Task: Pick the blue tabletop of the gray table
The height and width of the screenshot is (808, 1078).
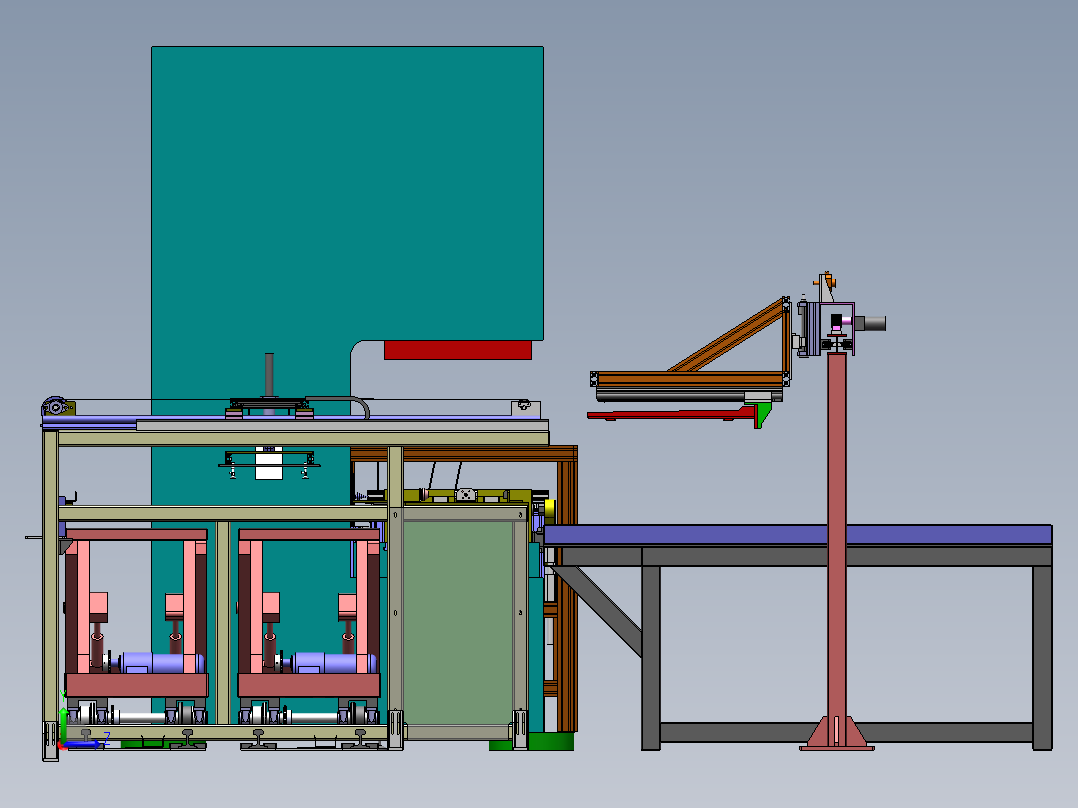Action: (798, 535)
